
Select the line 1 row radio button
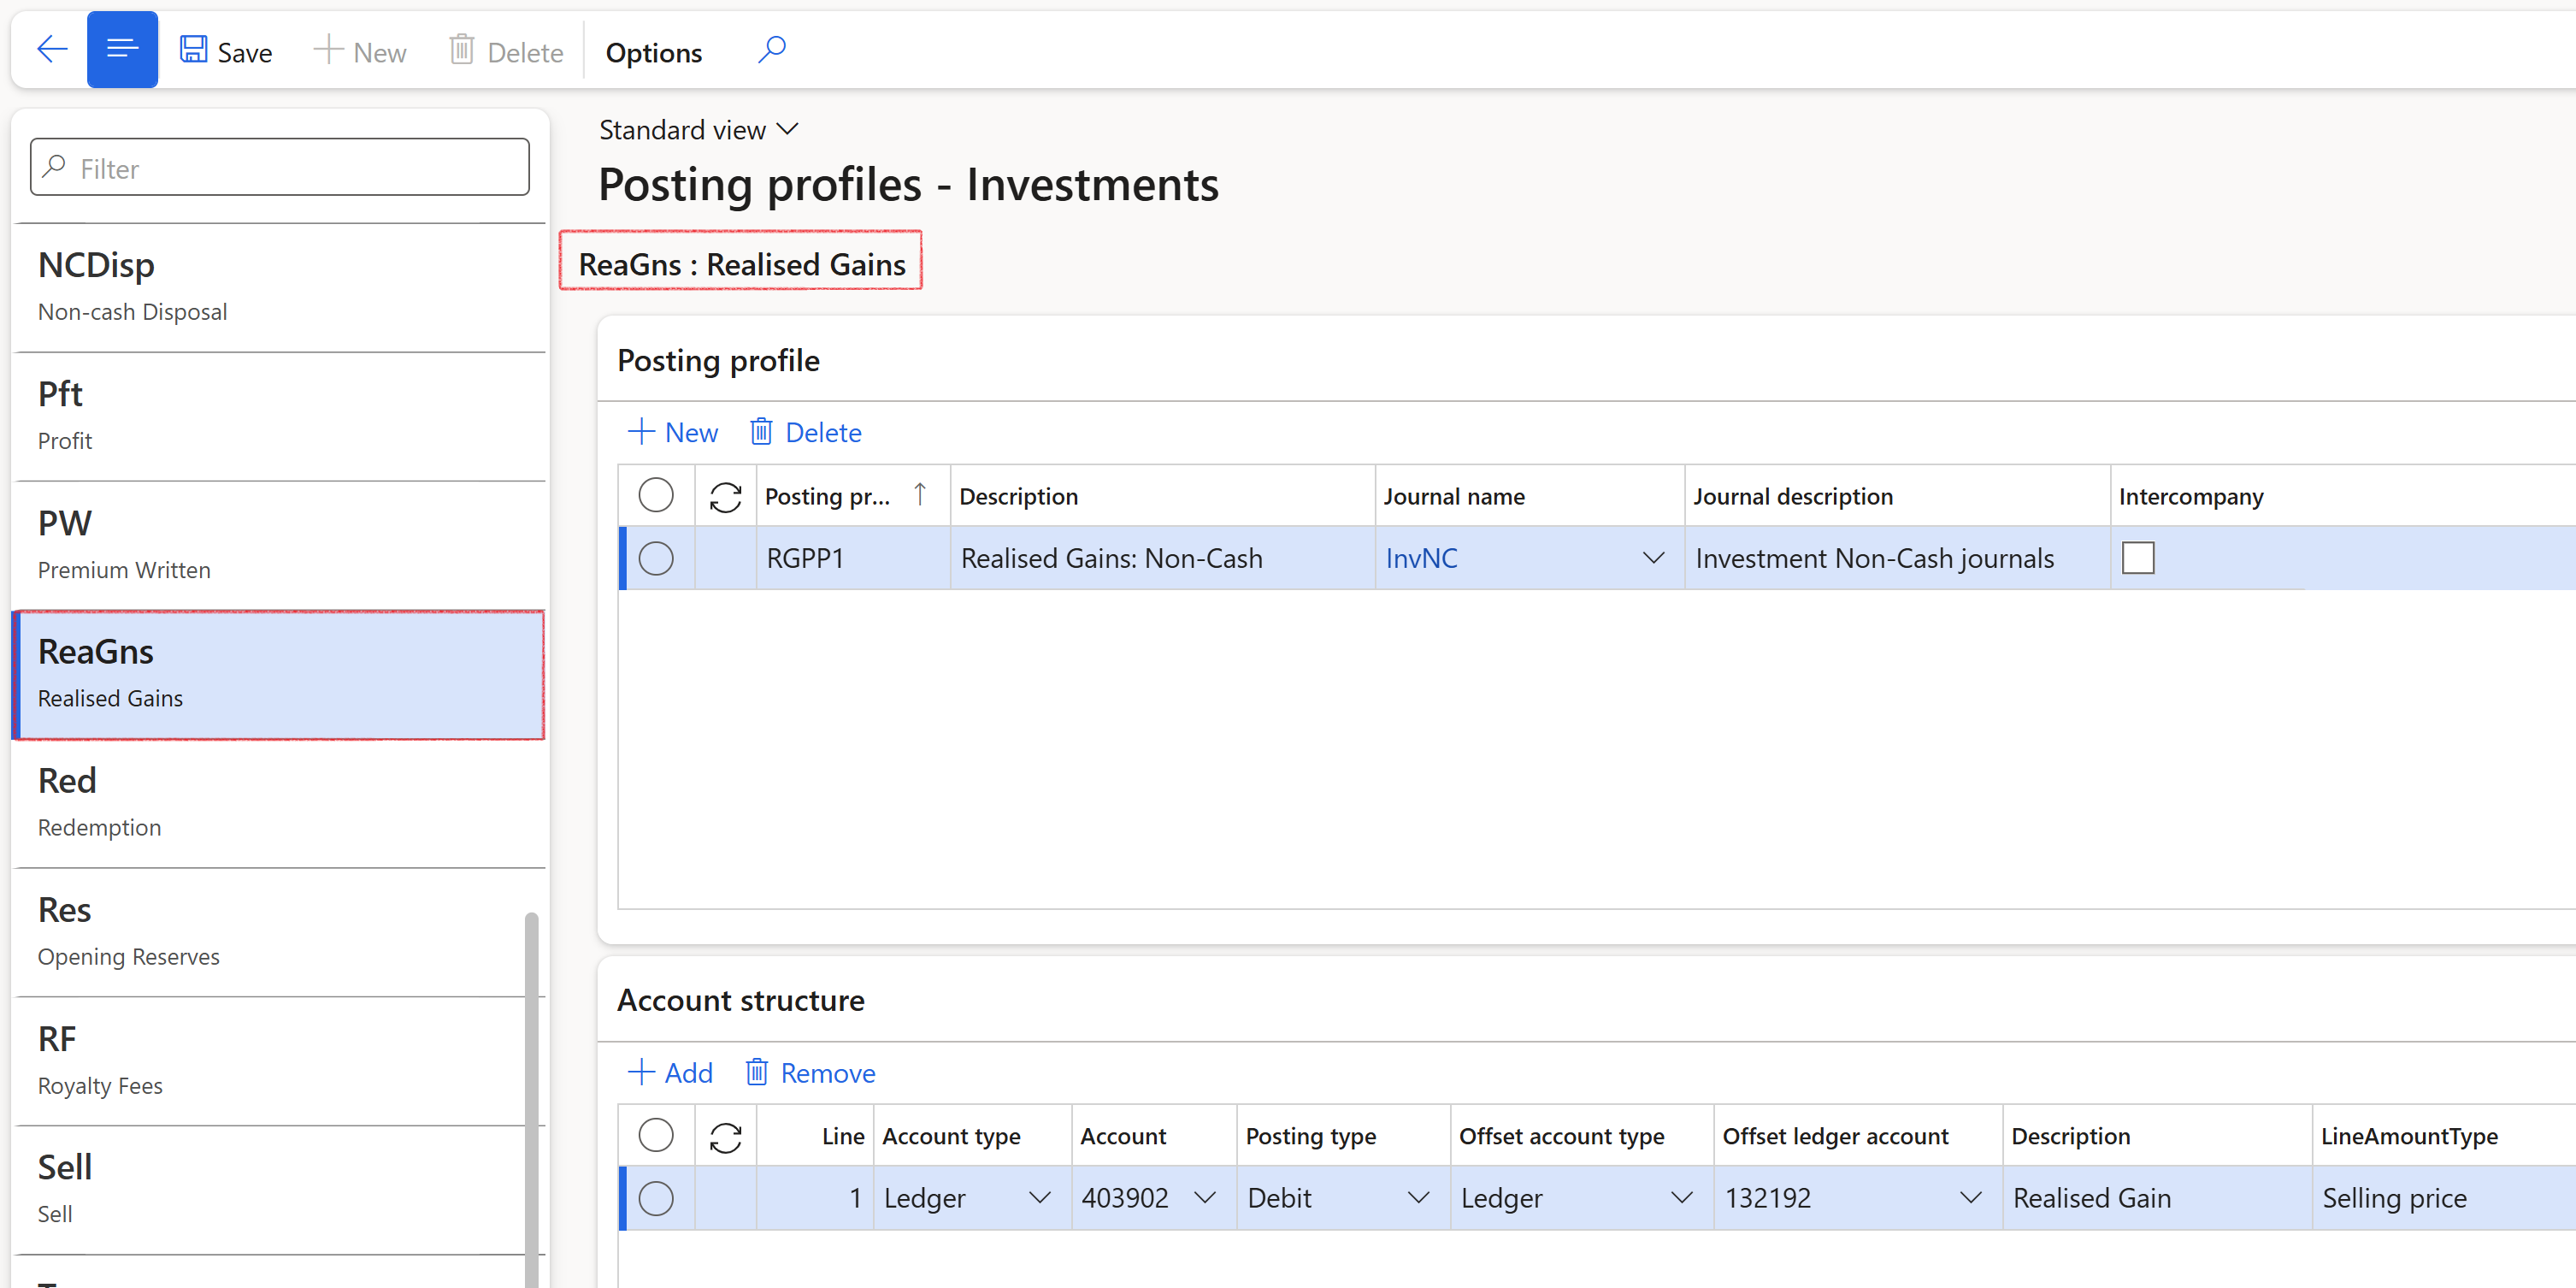(656, 1198)
